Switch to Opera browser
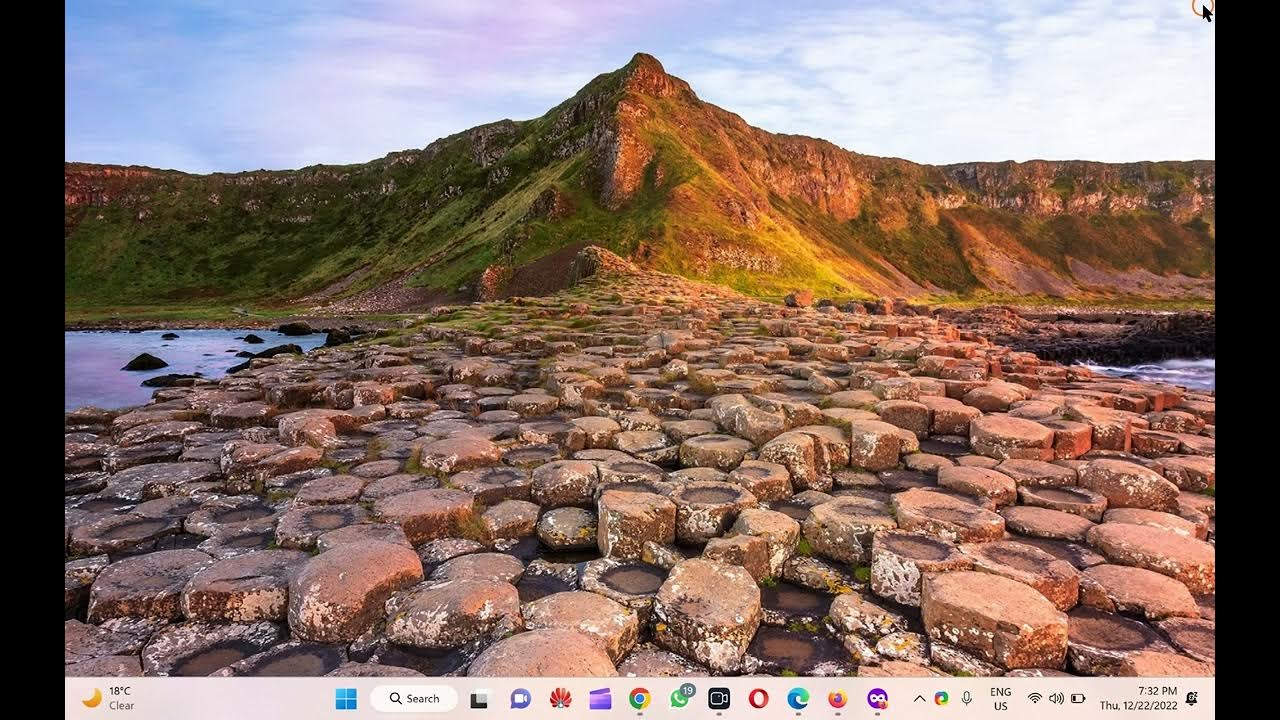 coord(758,699)
